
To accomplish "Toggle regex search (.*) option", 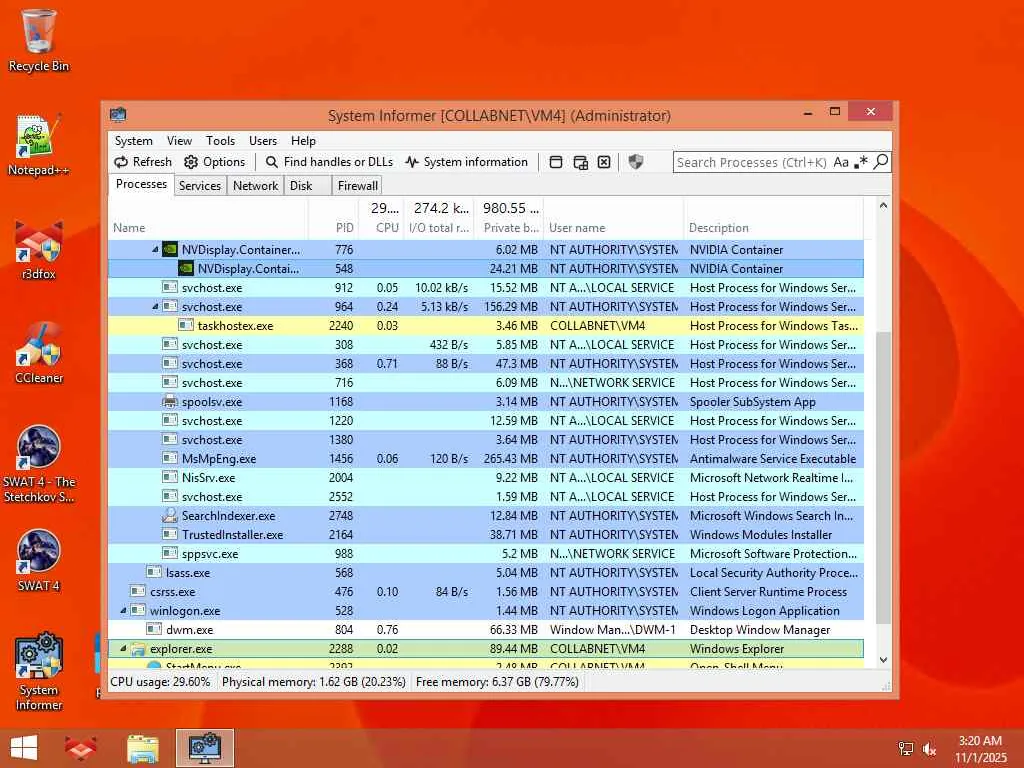I will pyautogui.click(x=861, y=161).
